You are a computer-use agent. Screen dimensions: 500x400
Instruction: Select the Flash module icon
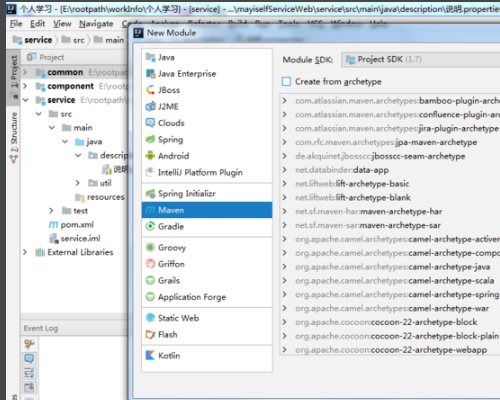(150, 334)
